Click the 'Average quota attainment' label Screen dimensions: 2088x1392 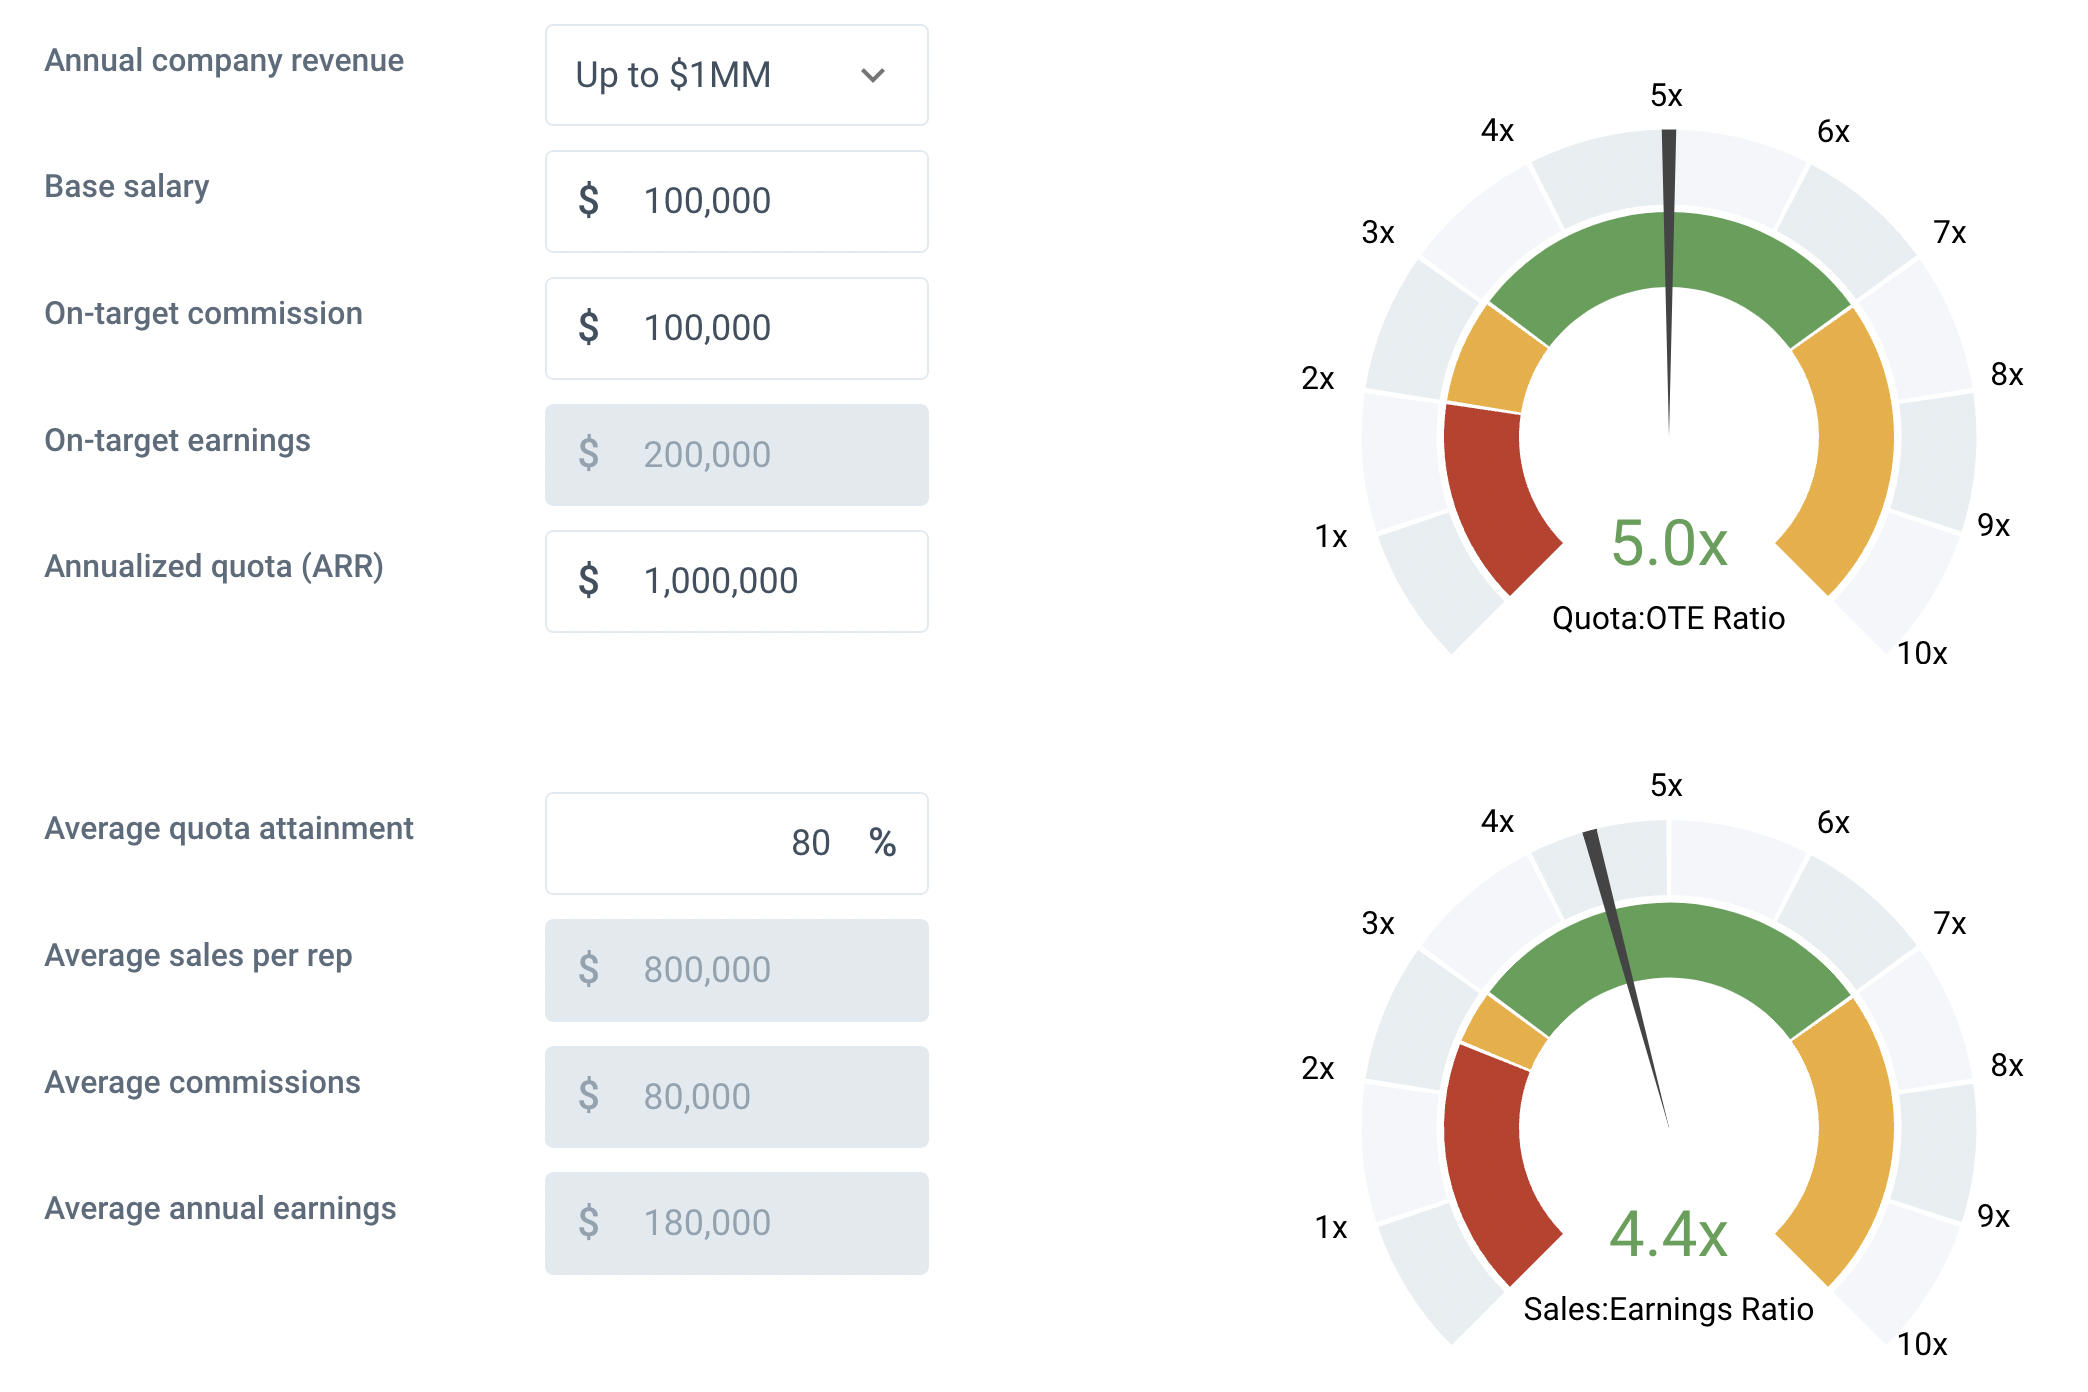229,829
